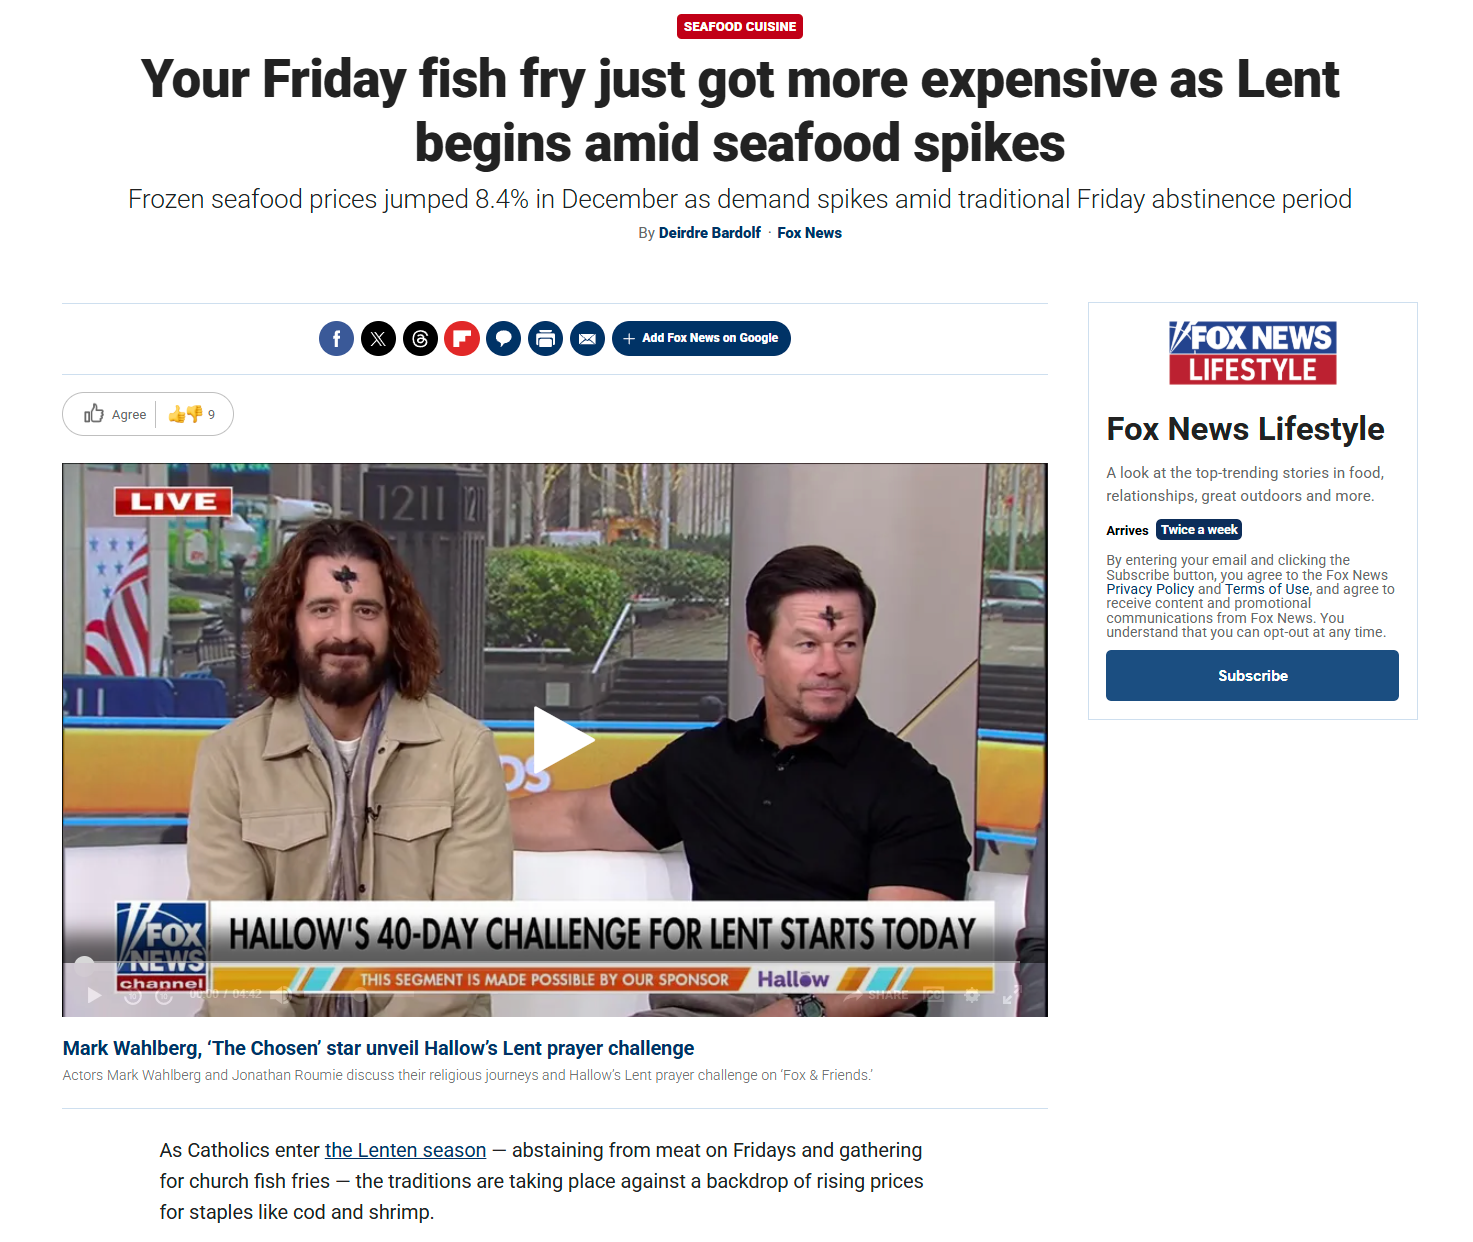Email the article via envelope icon
1473x1242 pixels.
tap(587, 339)
